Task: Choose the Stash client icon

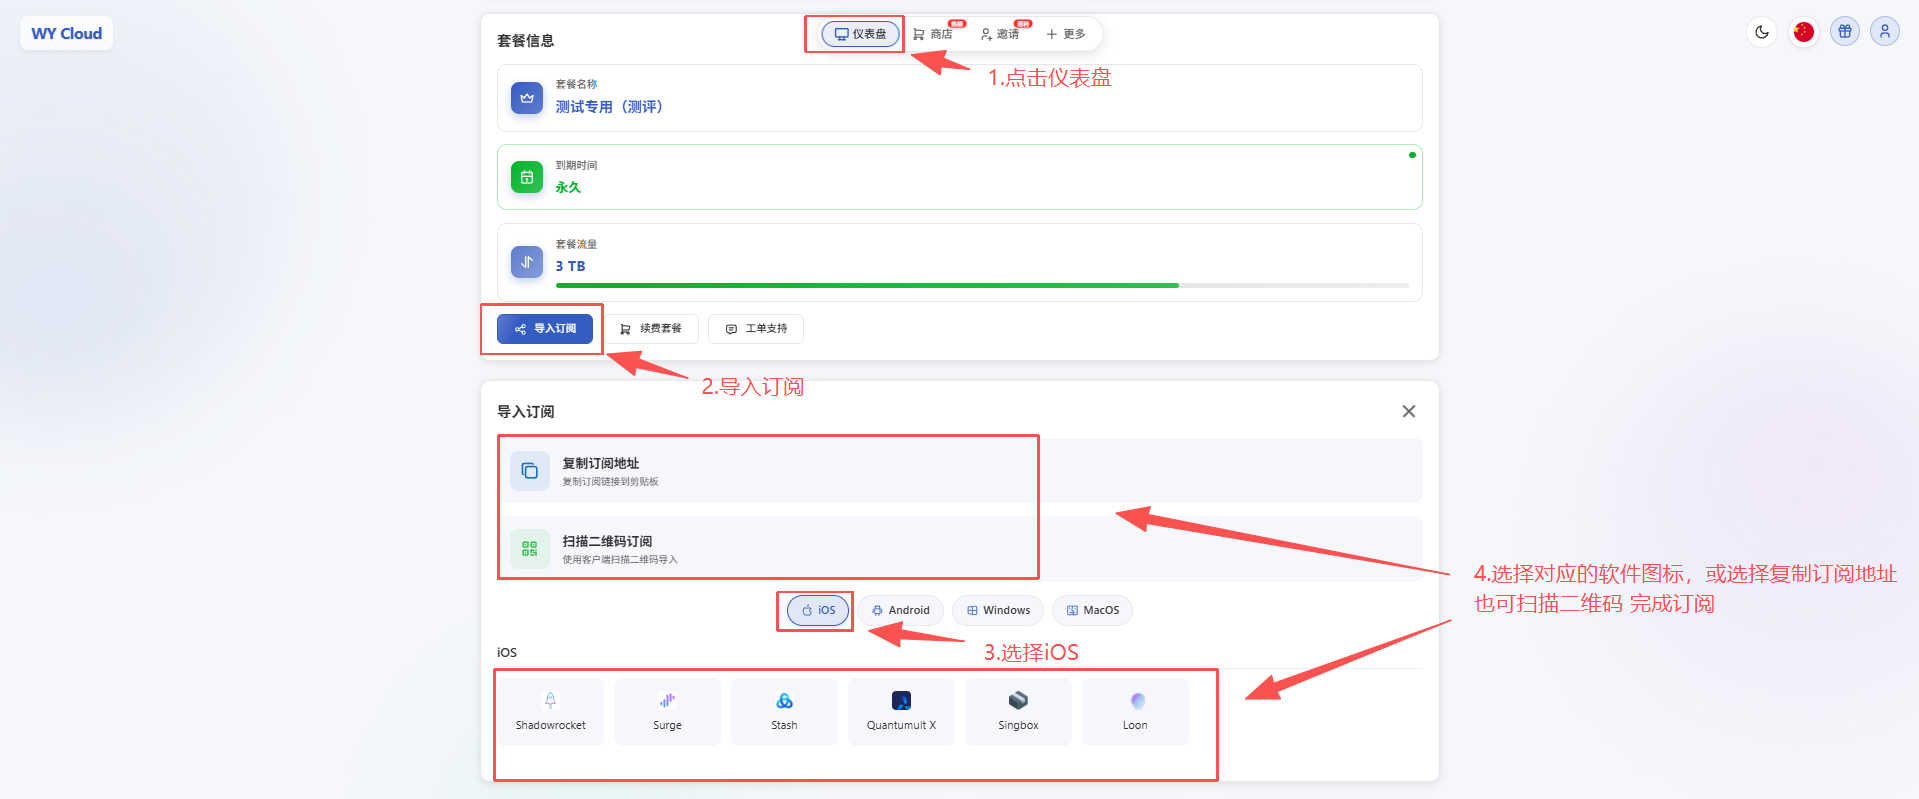Action: pos(784,711)
